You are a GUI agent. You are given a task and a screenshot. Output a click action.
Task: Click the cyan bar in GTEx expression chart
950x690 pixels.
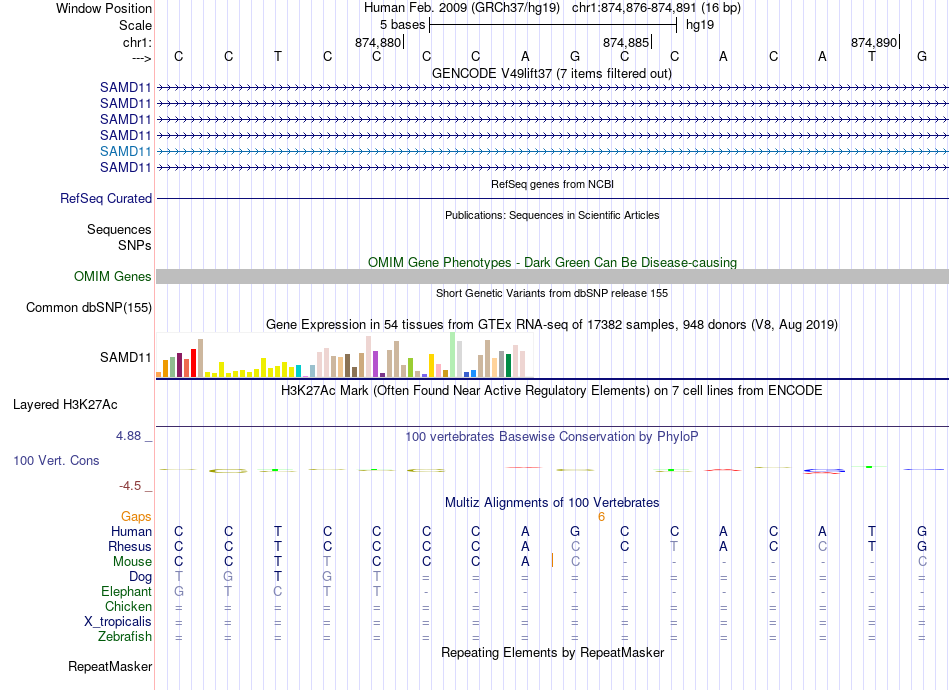(298, 371)
